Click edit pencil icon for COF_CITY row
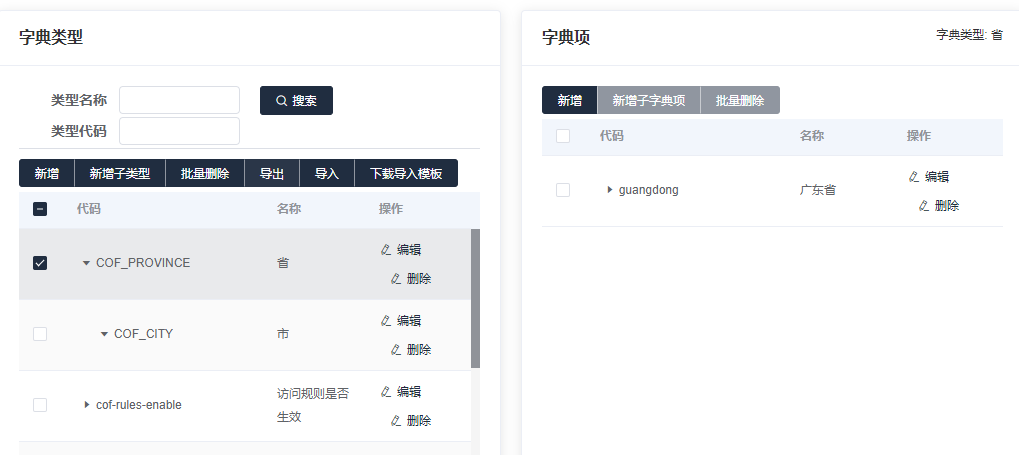 [386, 321]
